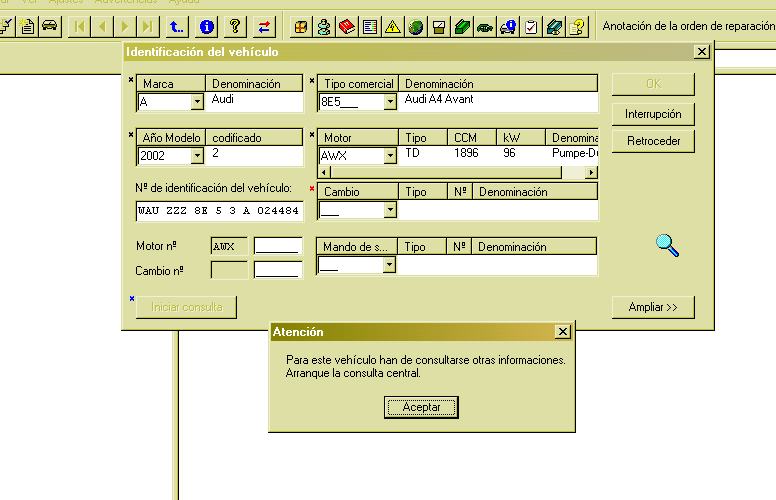Click the magnifying glass search icon
776x500 pixels.
pos(667,246)
